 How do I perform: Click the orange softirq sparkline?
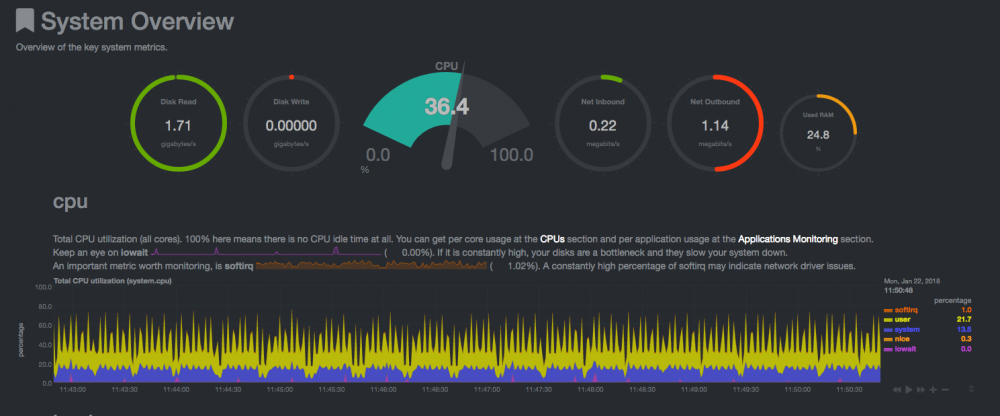(371, 265)
